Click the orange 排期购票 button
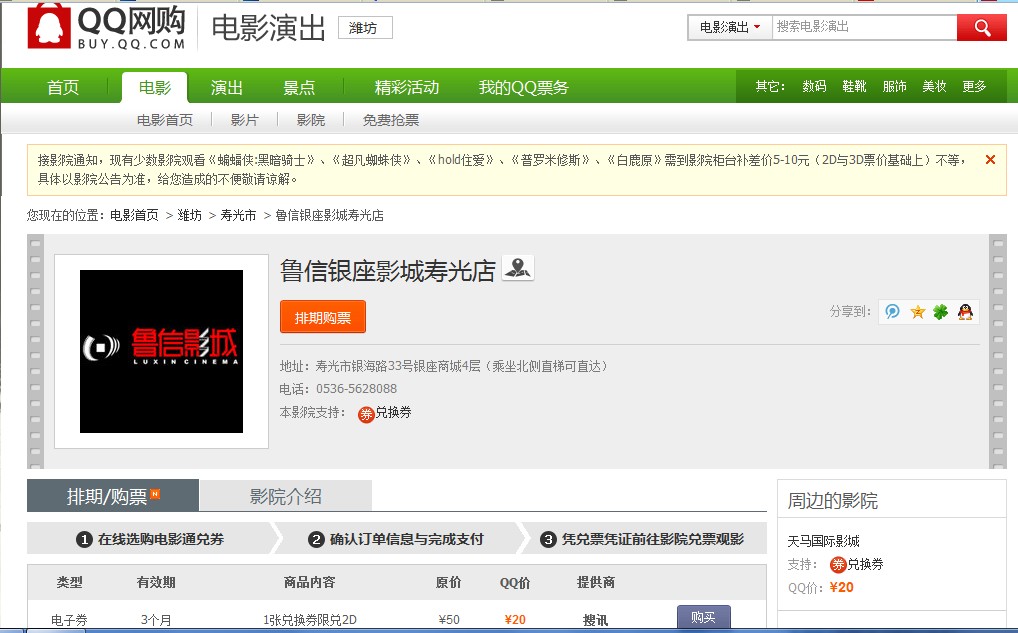The image size is (1018, 633). click(323, 317)
